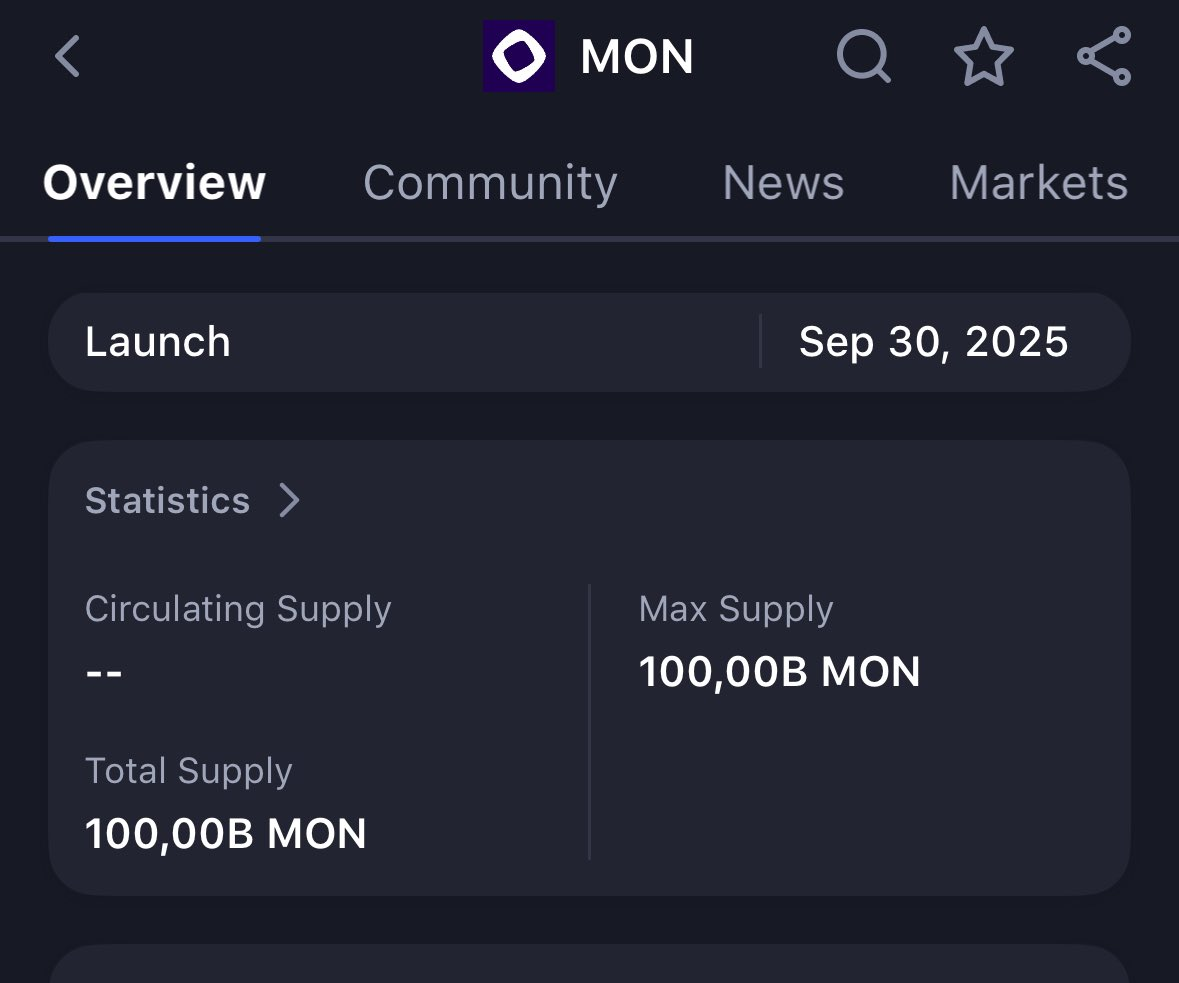Click the back arrow
The image size is (1179, 983).
67,57
